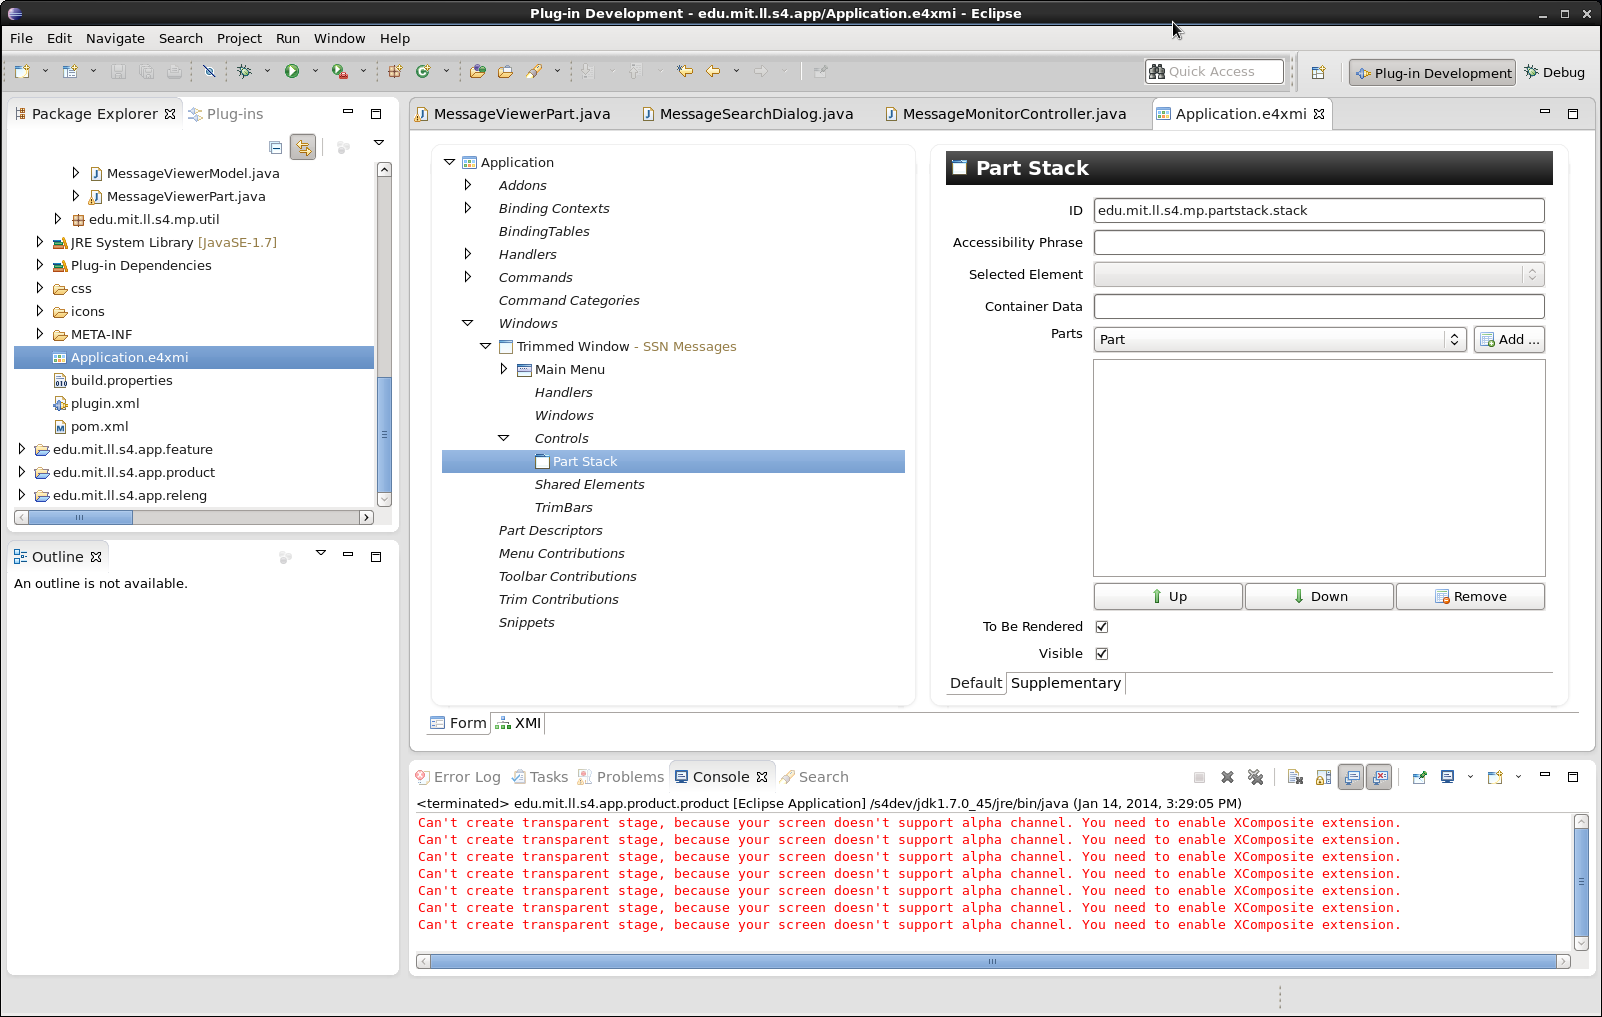1602x1017 pixels.
Task: Click the Clear Console icon
Action: coord(1295,777)
